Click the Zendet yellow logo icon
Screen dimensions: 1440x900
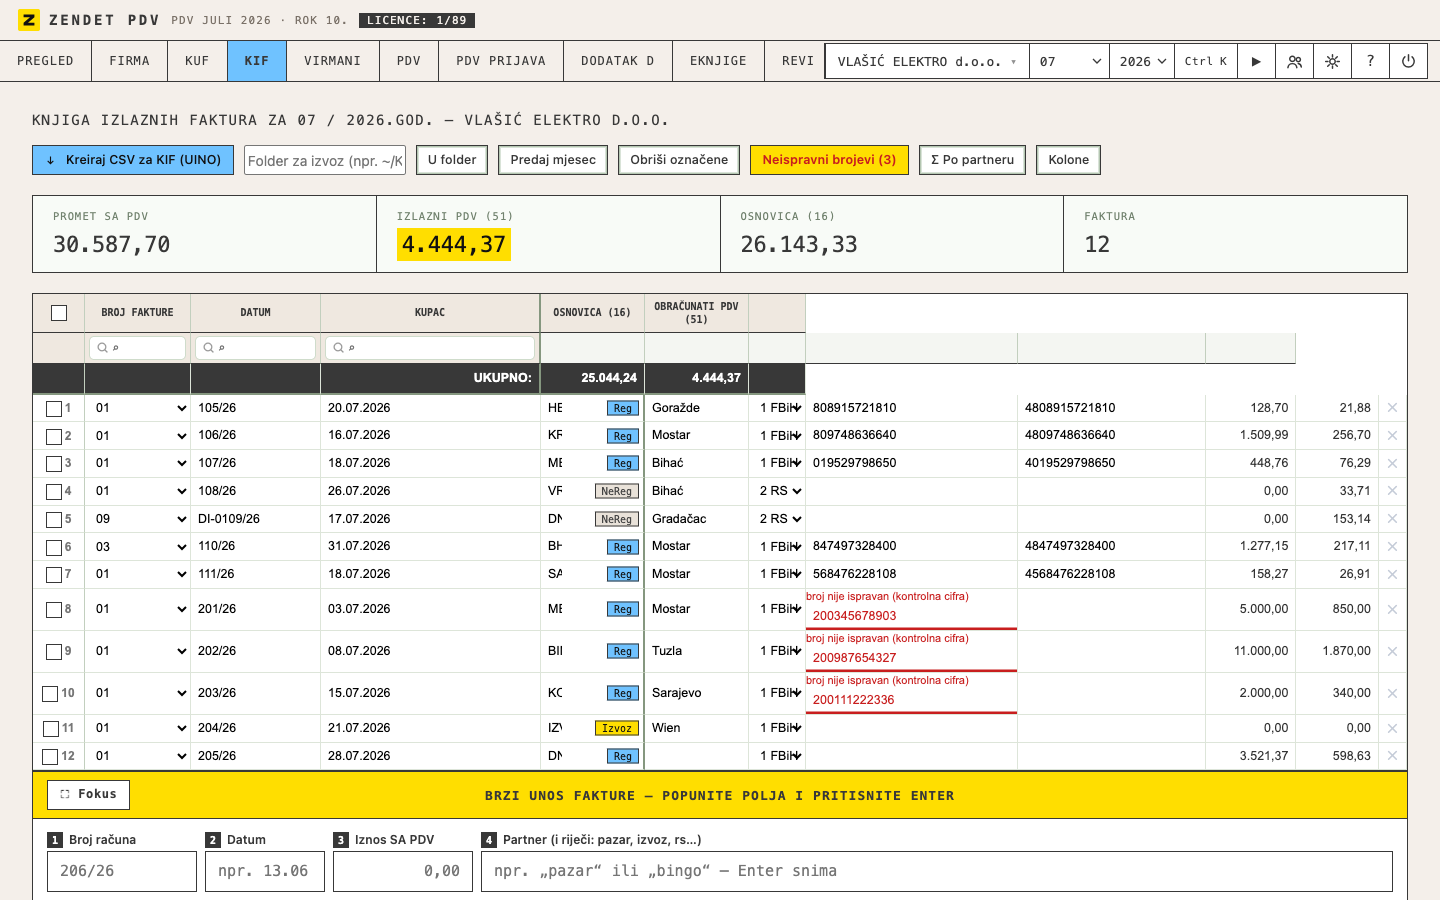(x=29, y=20)
